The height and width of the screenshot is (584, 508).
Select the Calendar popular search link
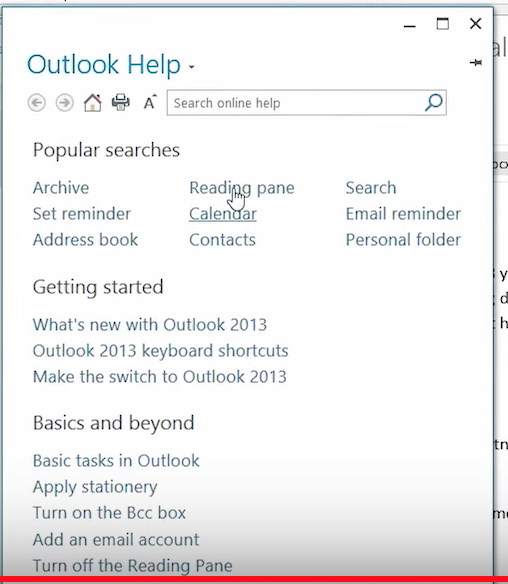pos(222,214)
